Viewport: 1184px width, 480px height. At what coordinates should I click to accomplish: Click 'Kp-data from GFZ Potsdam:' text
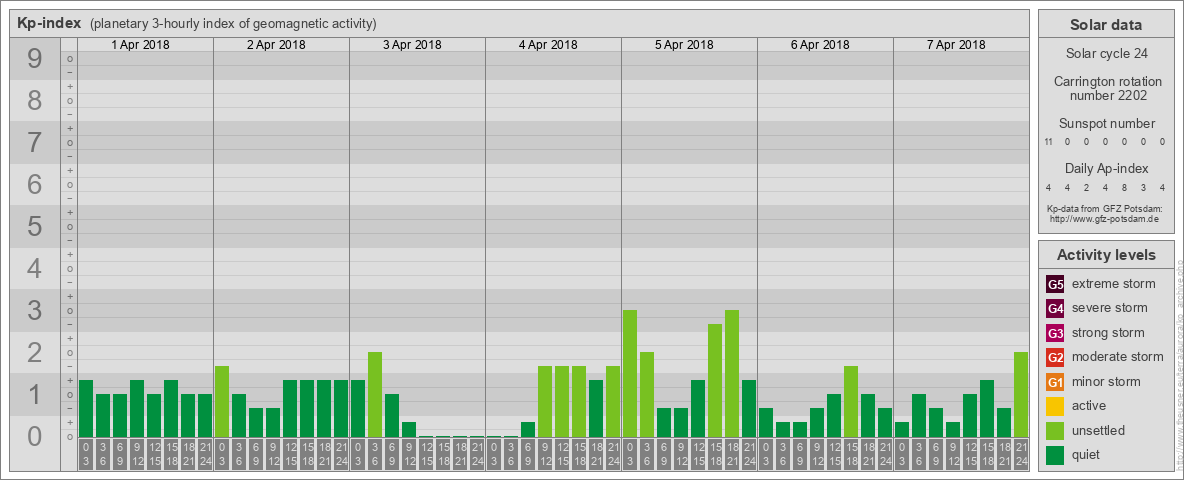coord(1106,208)
